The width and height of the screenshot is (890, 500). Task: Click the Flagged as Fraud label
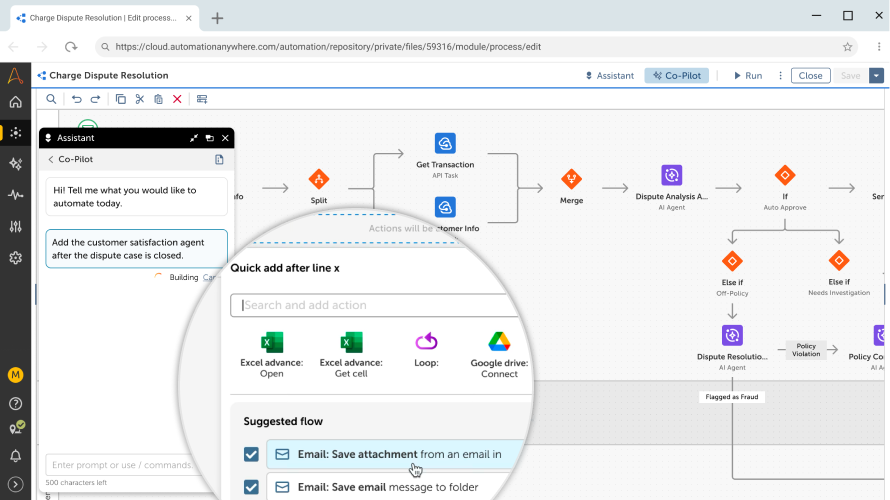tap(732, 397)
